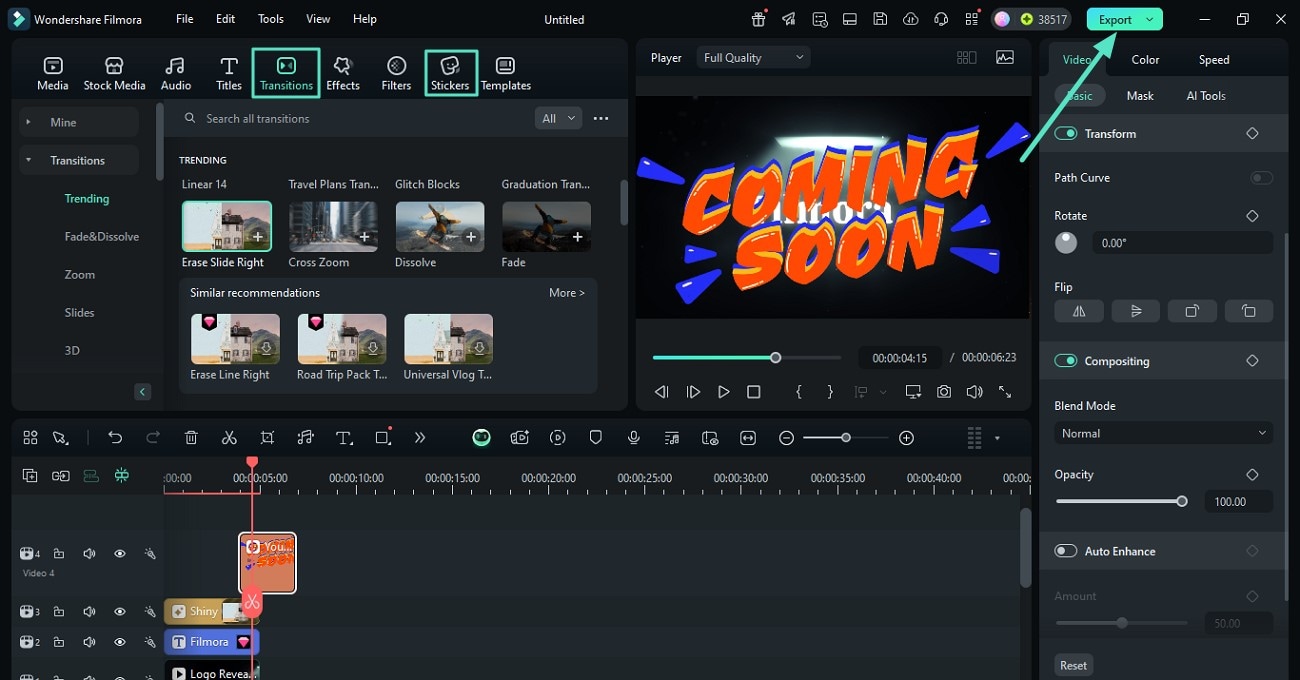1300x680 pixels.
Task: Open the Tools menu
Action: (271, 19)
